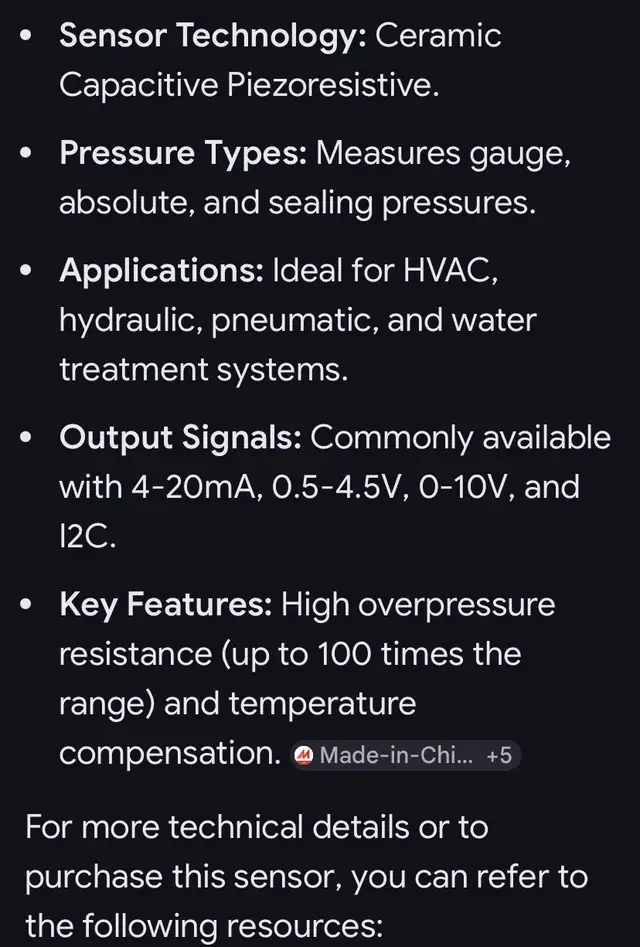Click the 'treatment systems.' text

[203, 369]
